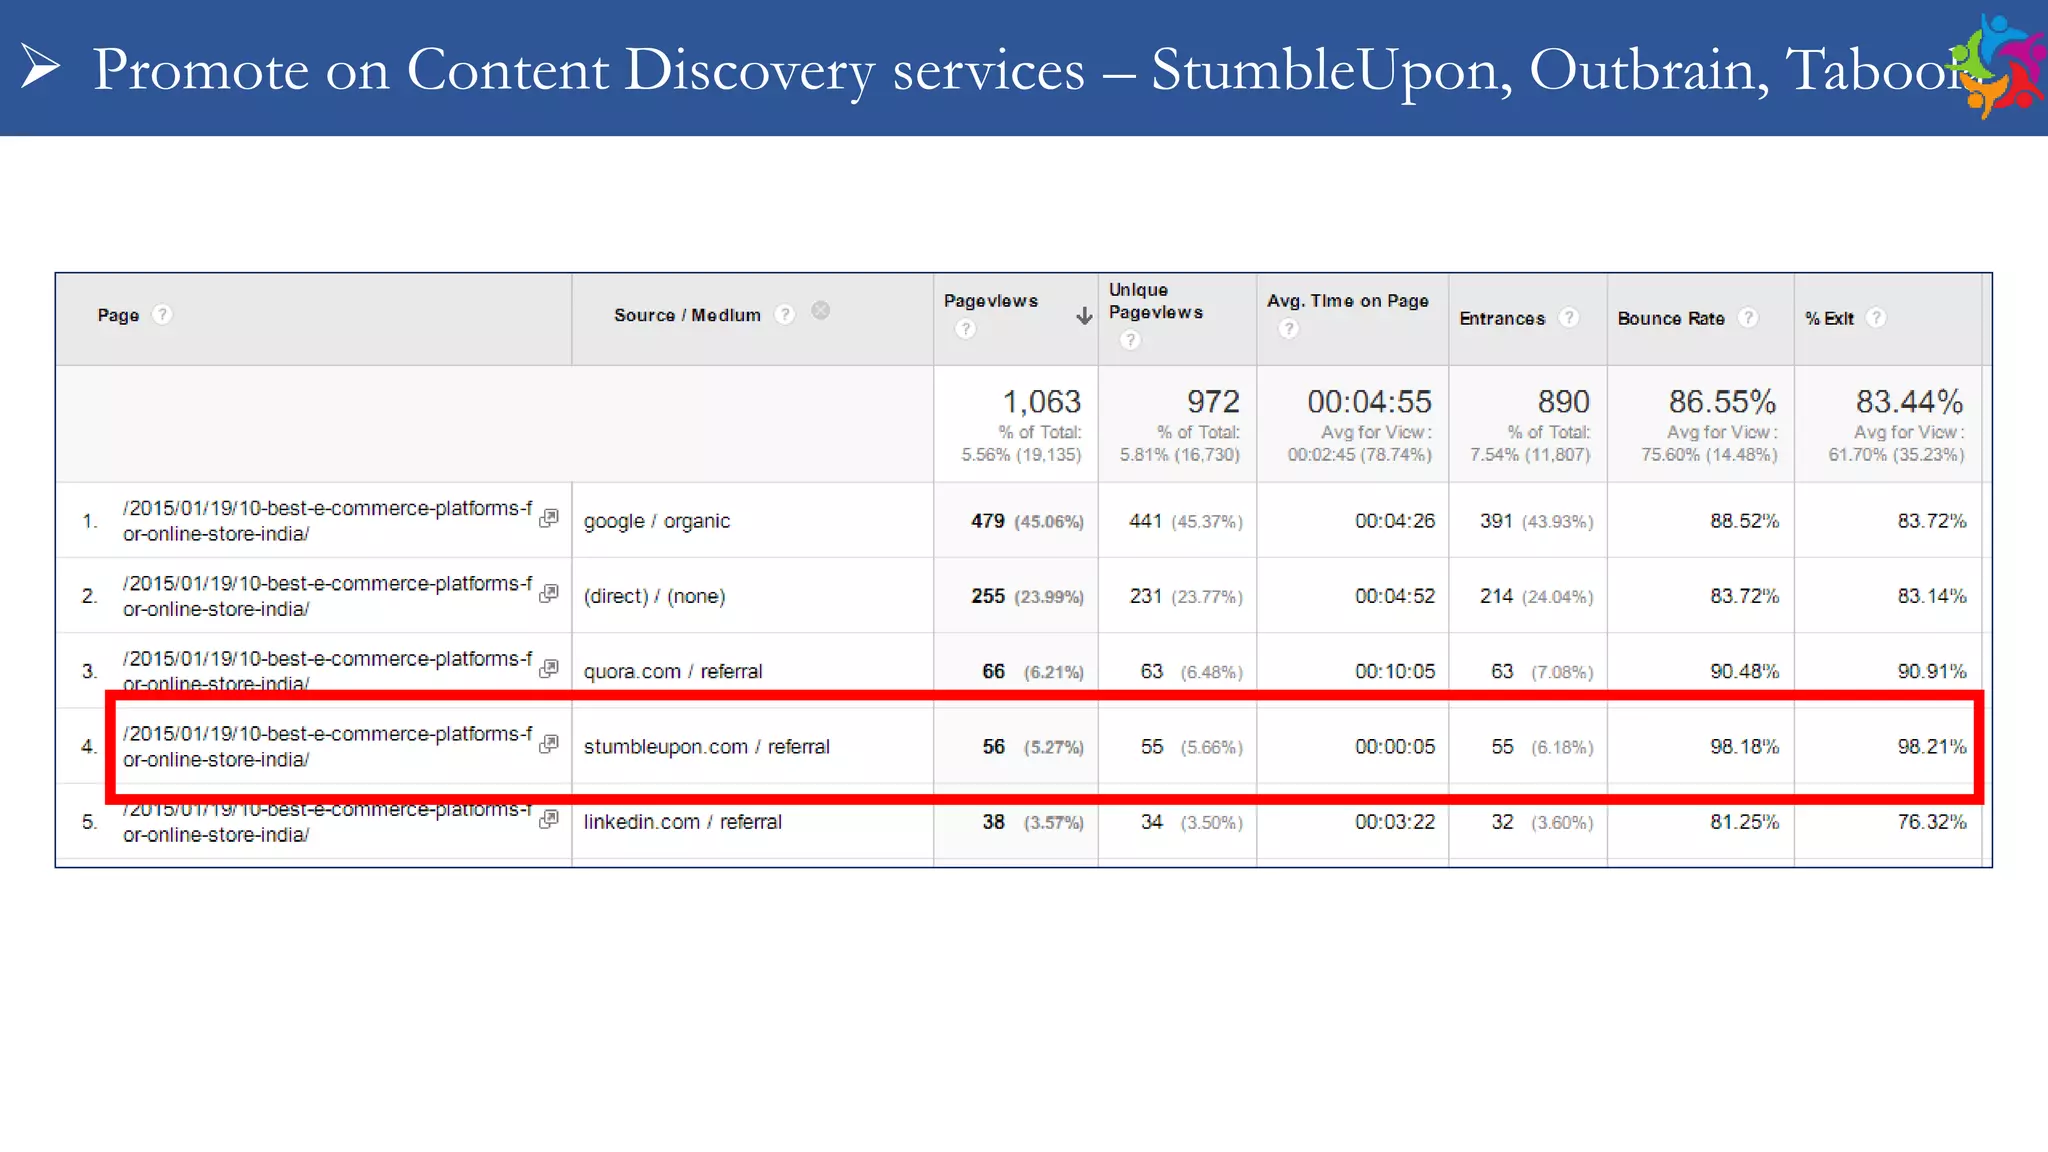2048x1152 pixels.
Task: Click the colorful people logo in header
Action: point(1996,67)
